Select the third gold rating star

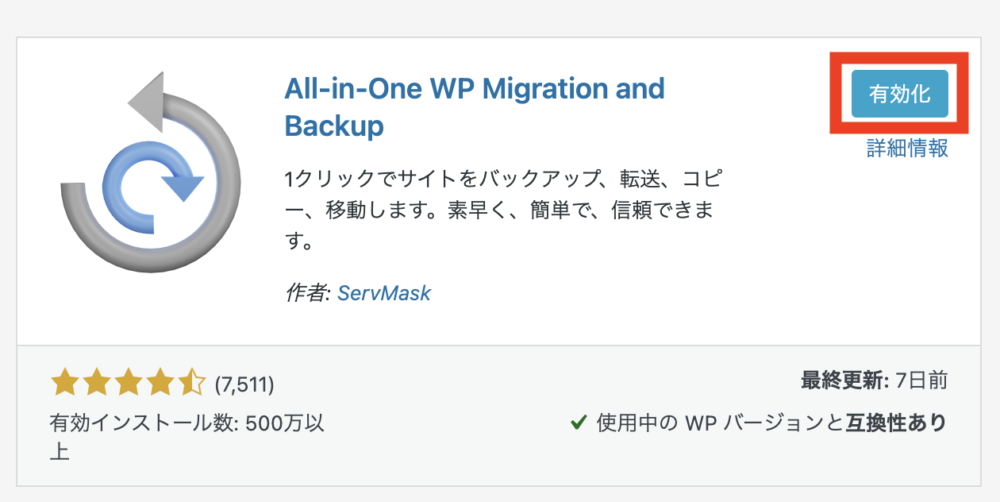[x=128, y=383]
